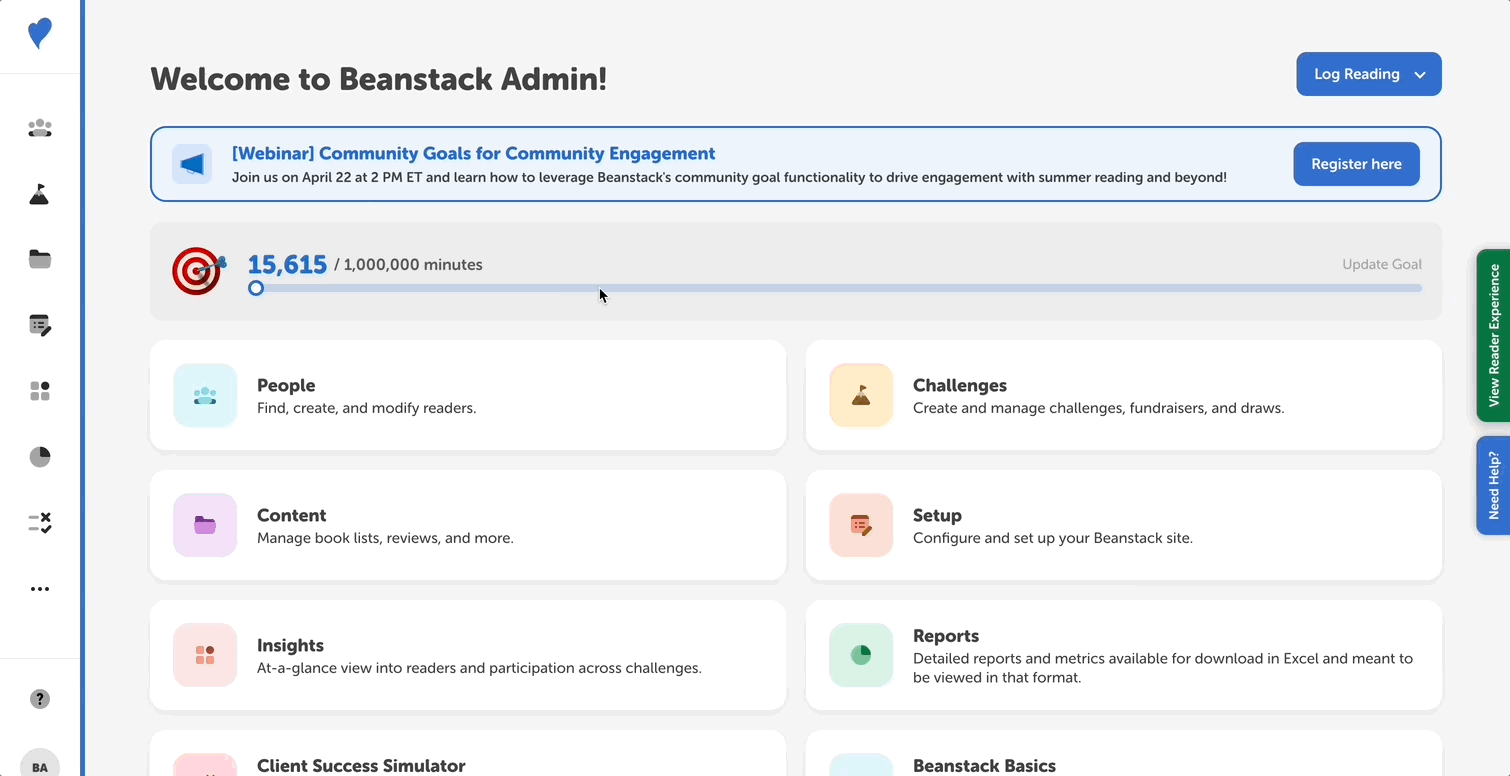Click the Beanstack heart logo
This screenshot has width=1510, height=776.
[x=39, y=33]
